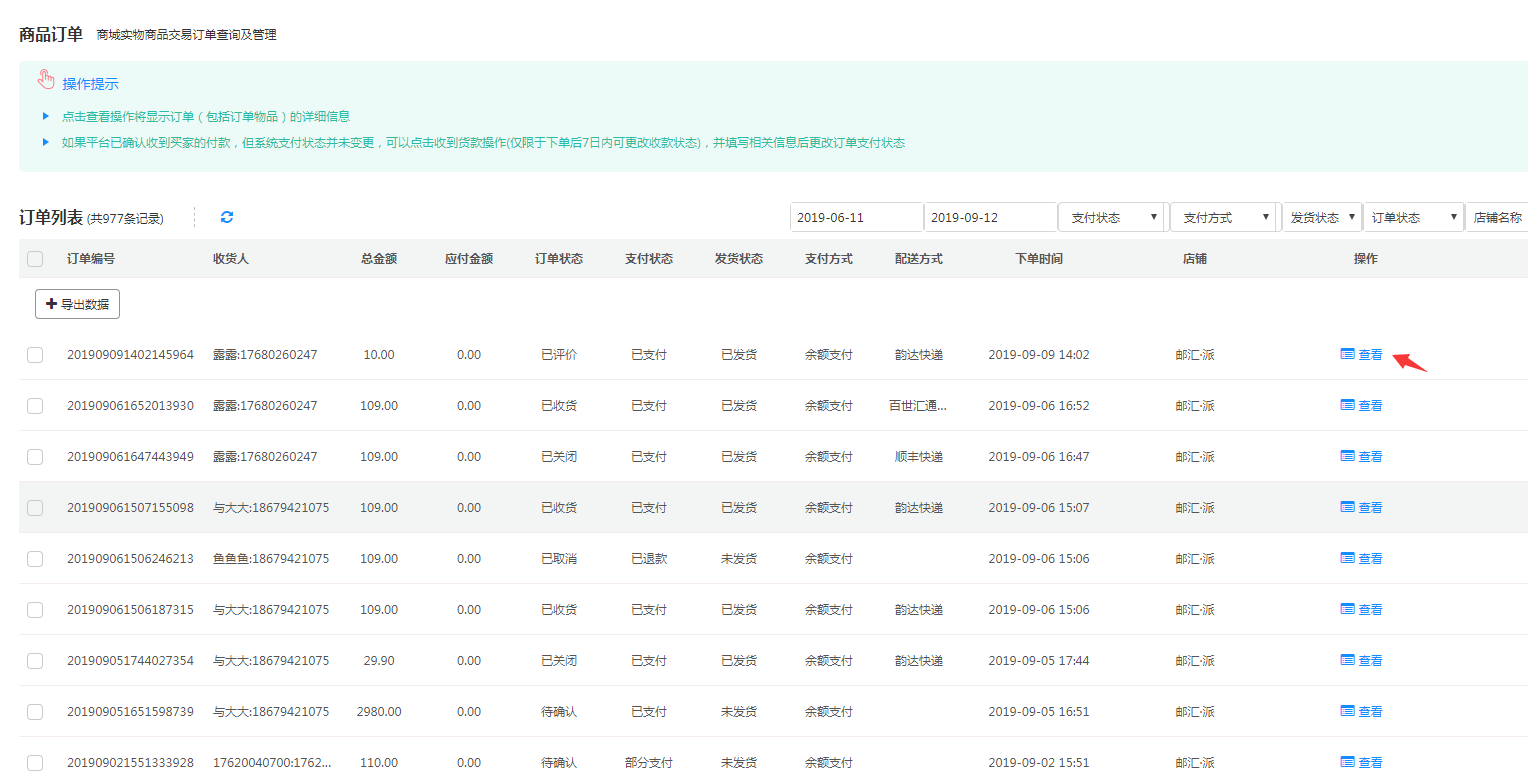The height and width of the screenshot is (783, 1528).
Task: Check the box for order 201909091402145964
Action: point(35,354)
